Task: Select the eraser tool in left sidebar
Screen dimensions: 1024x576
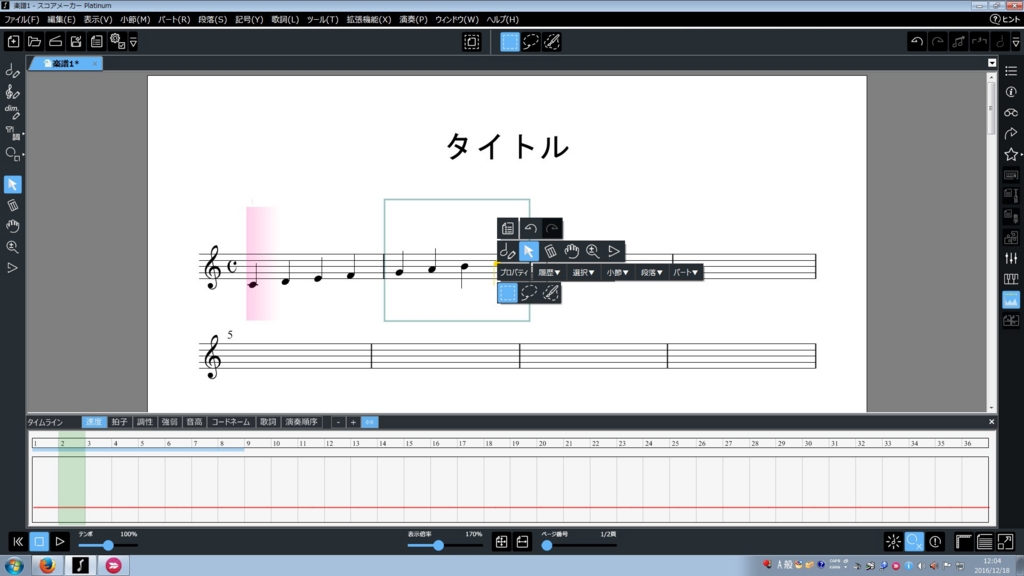Action: [12, 205]
